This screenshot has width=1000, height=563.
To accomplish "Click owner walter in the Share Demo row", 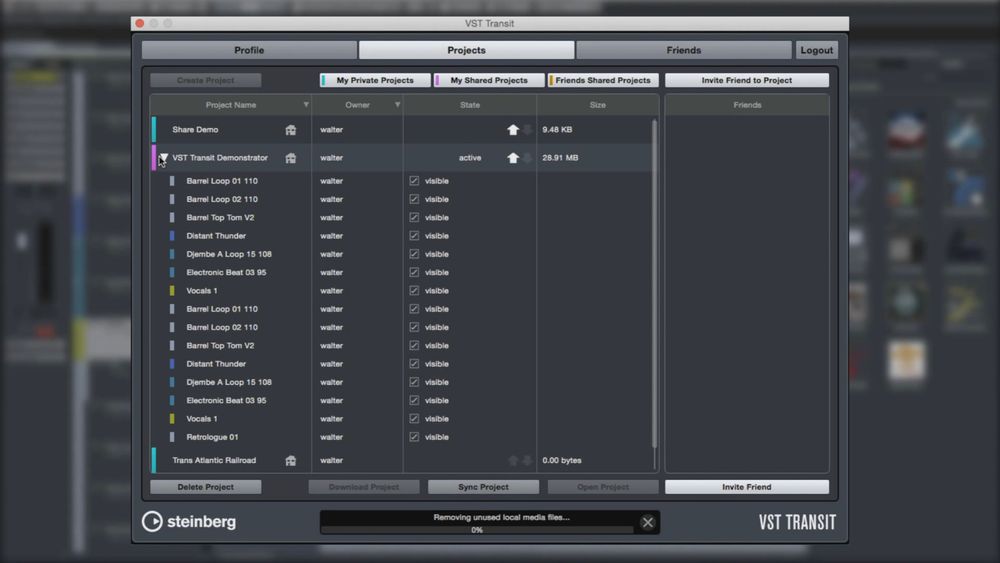I will (x=332, y=129).
